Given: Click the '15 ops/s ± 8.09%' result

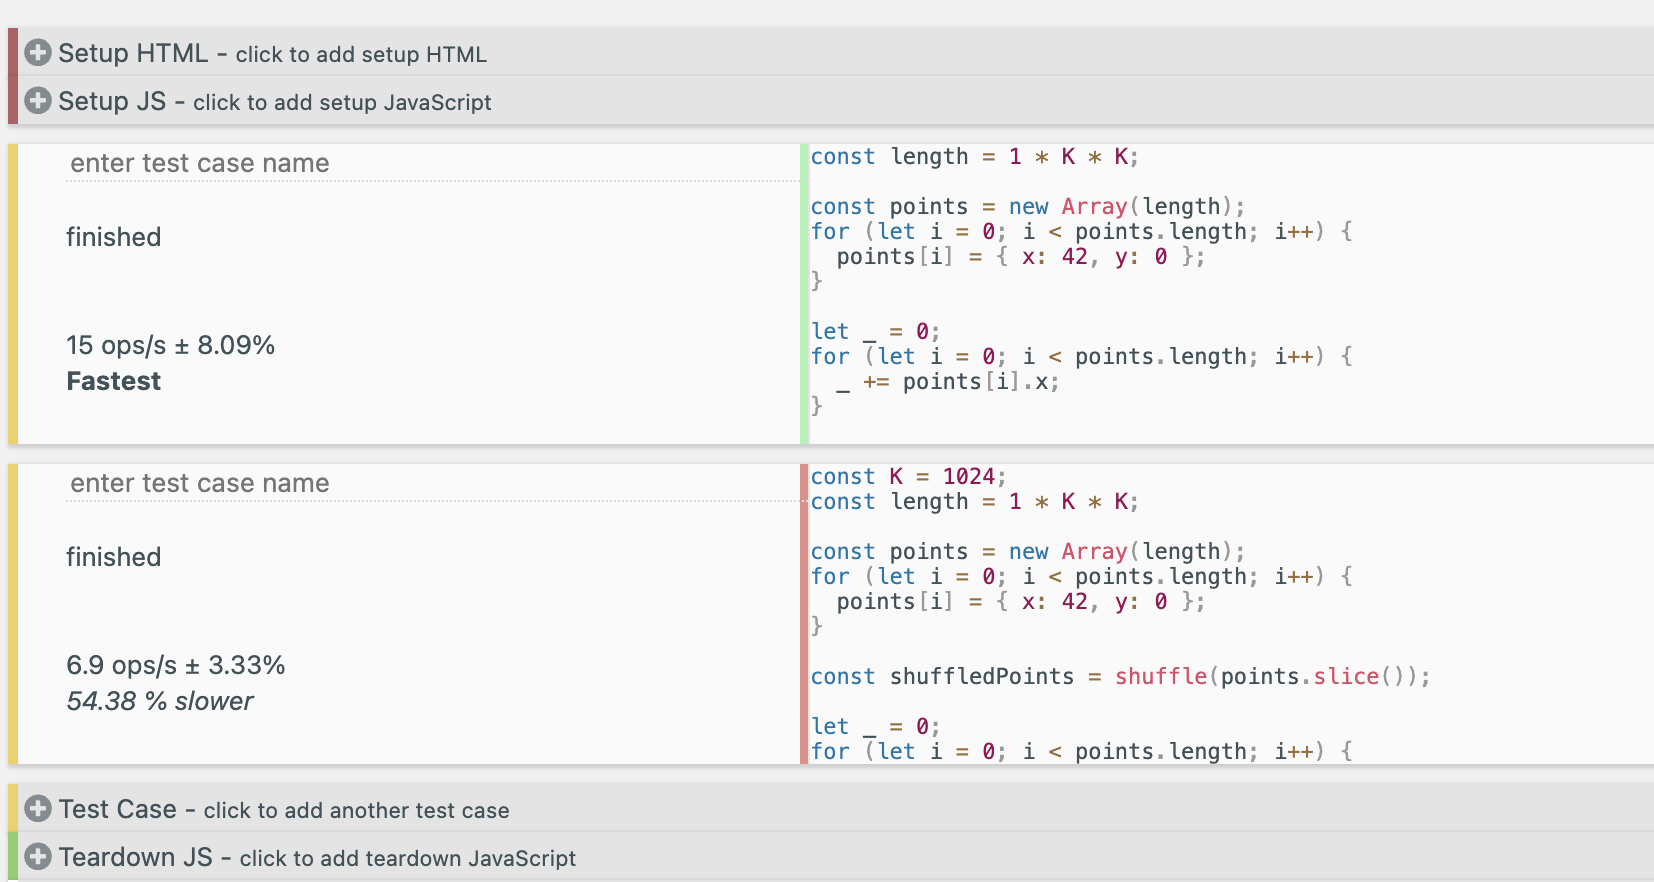Looking at the screenshot, I should tap(170, 345).
